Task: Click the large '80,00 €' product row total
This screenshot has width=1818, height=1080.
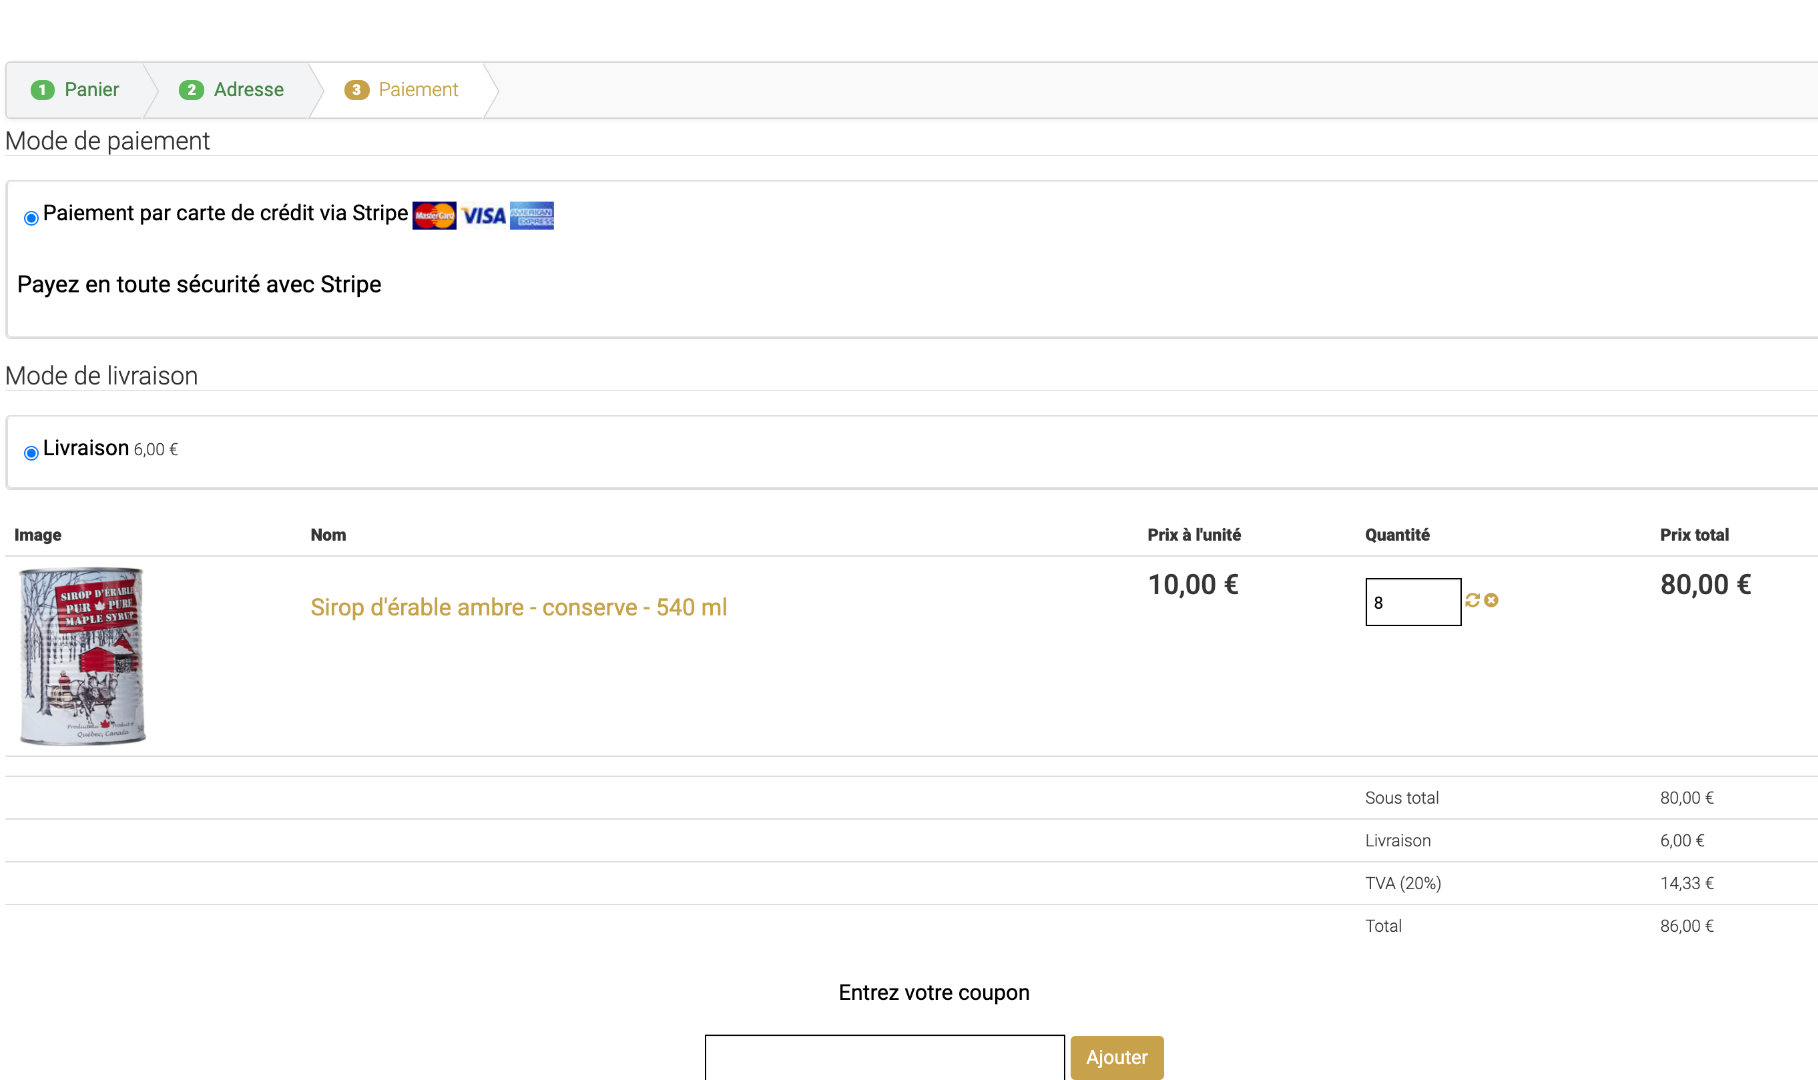Action: [1706, 585]
